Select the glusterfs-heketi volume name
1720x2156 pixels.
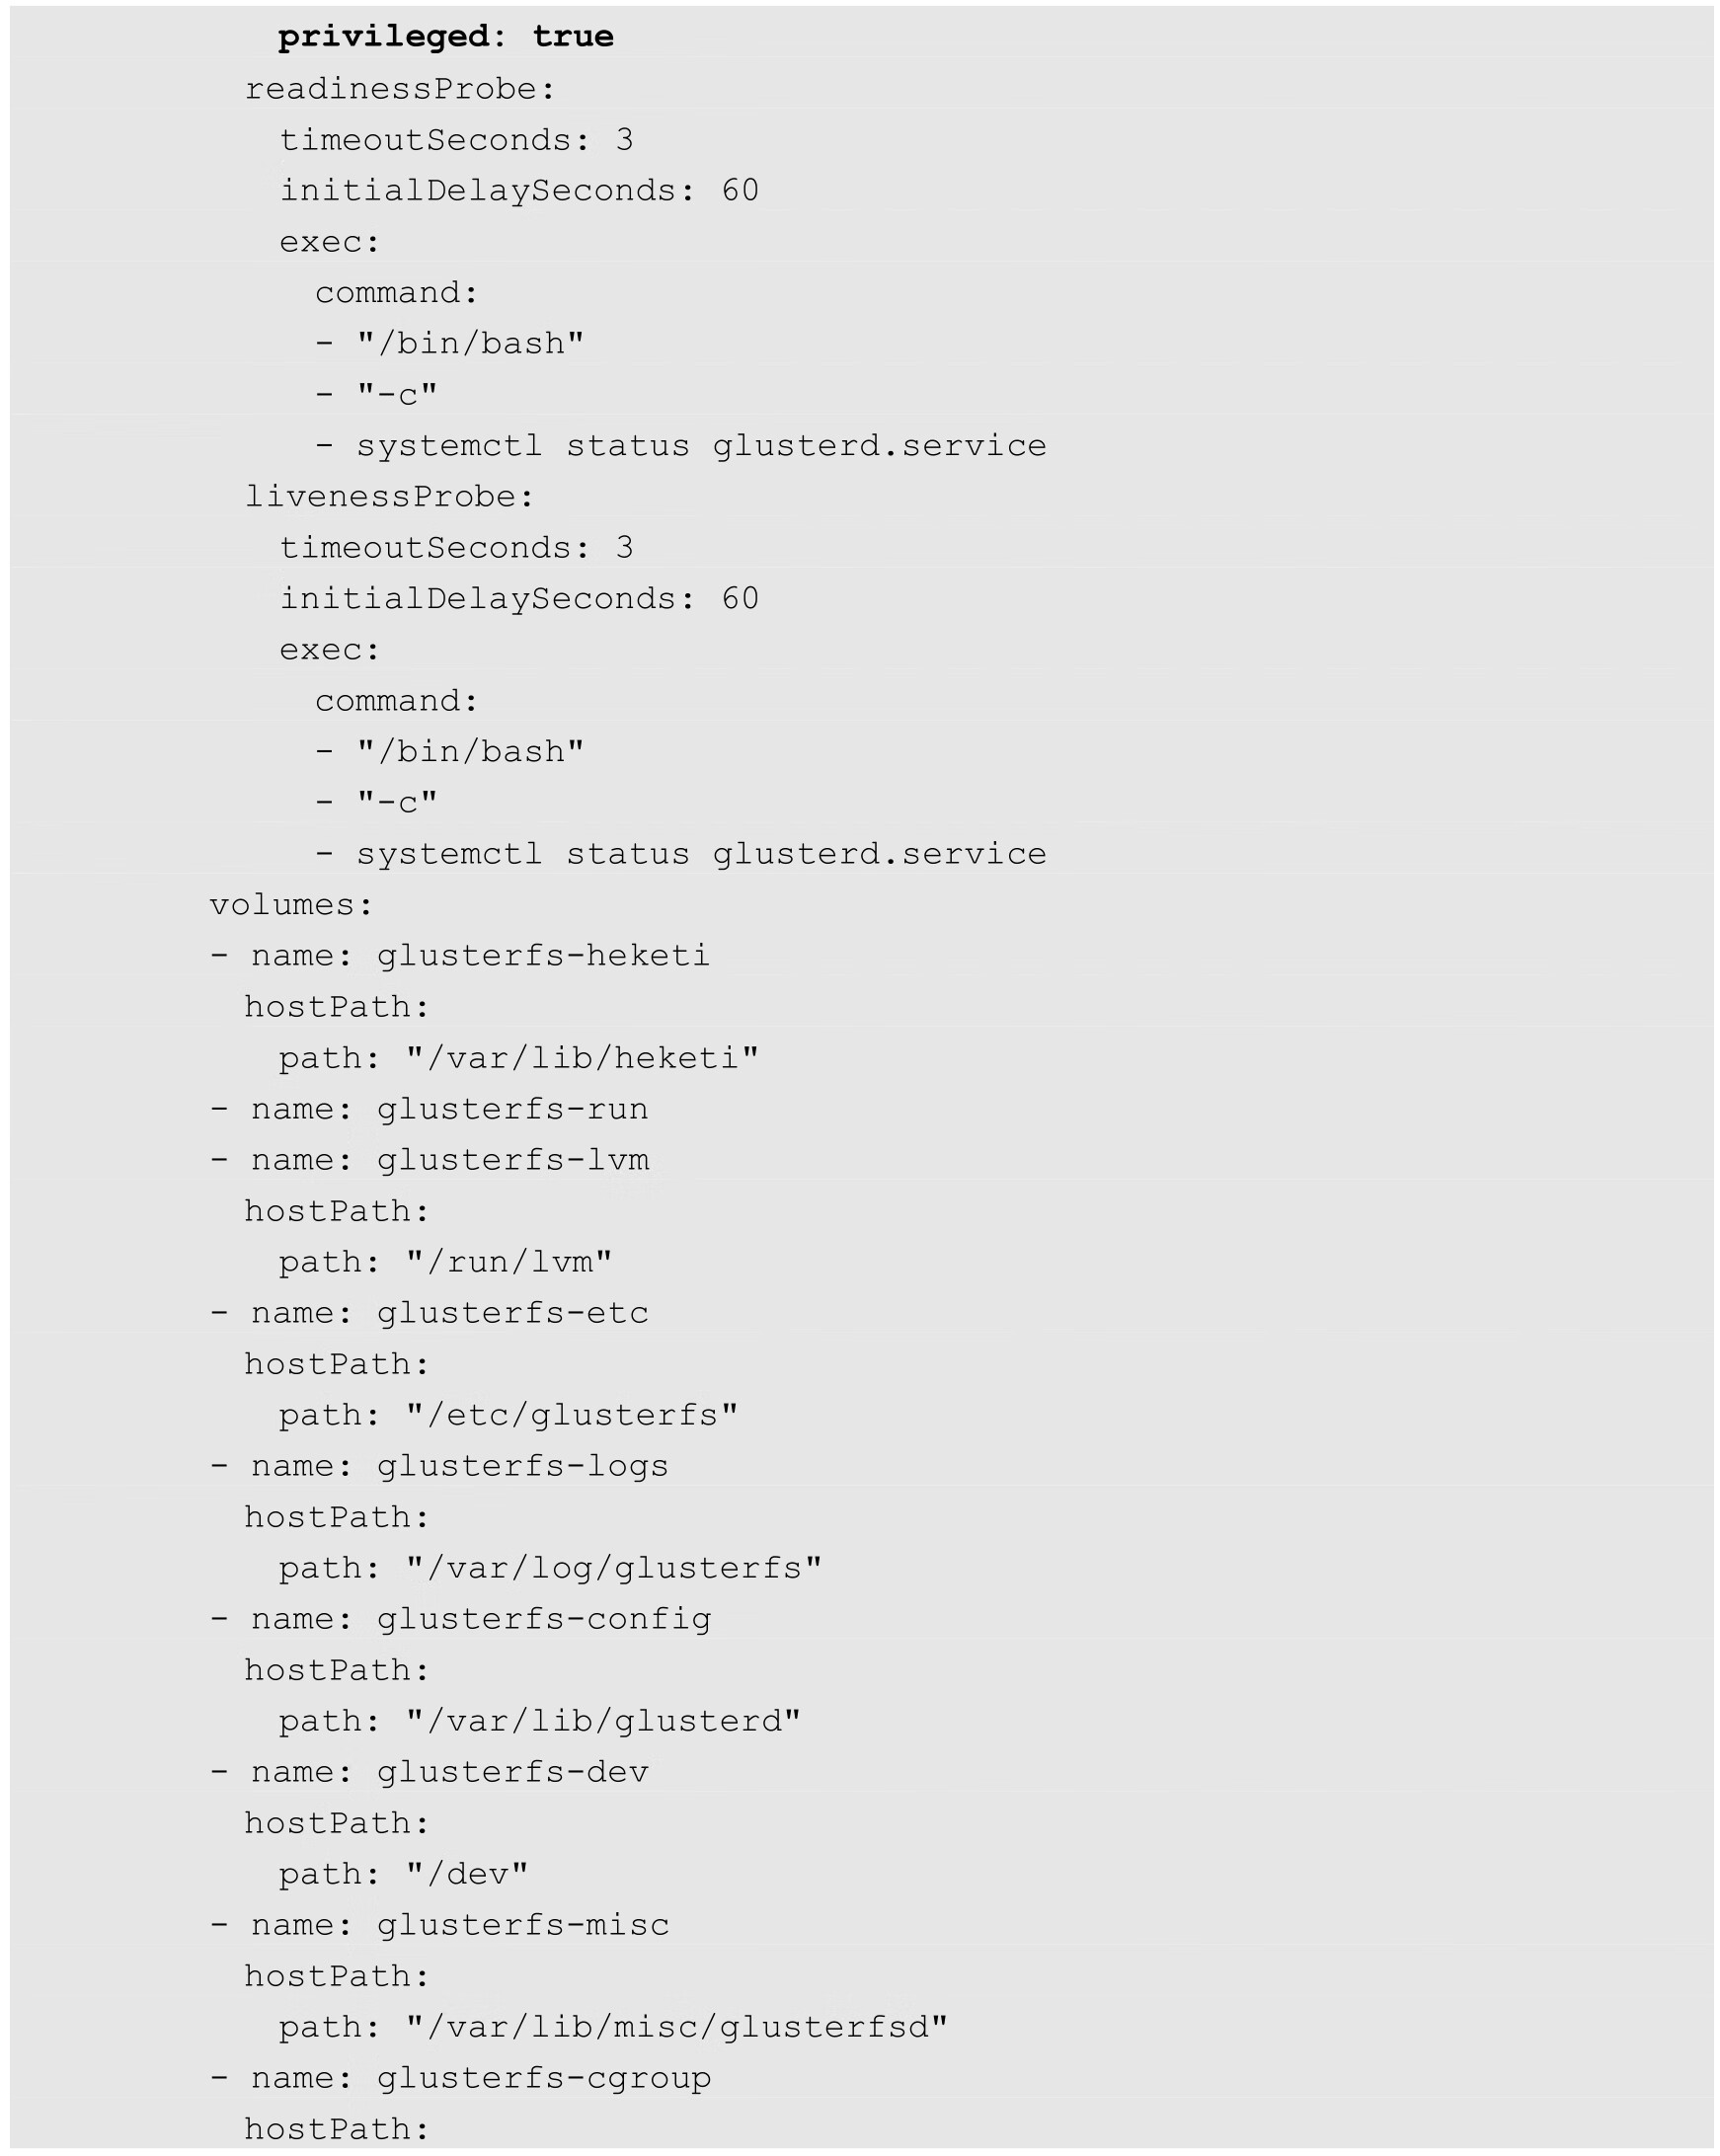click(543, 956)
